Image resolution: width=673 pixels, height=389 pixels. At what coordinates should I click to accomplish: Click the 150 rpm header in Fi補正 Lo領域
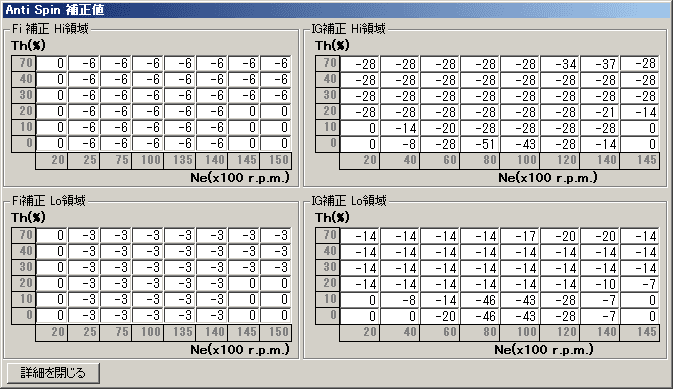[276, 332]
